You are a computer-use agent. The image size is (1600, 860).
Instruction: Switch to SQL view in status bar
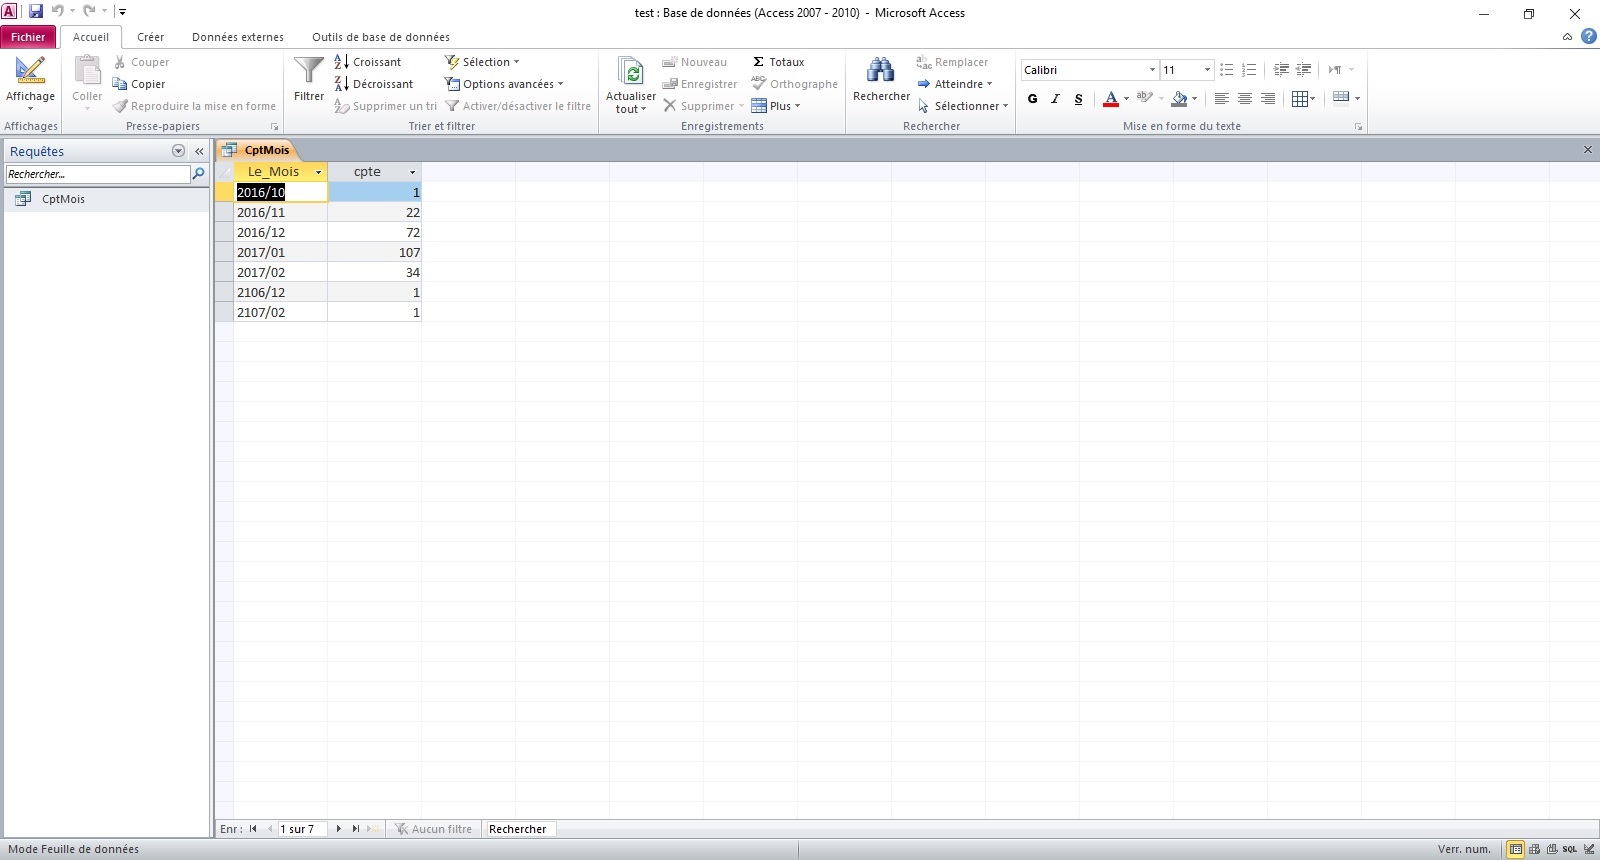click(x=1570, y=849)
